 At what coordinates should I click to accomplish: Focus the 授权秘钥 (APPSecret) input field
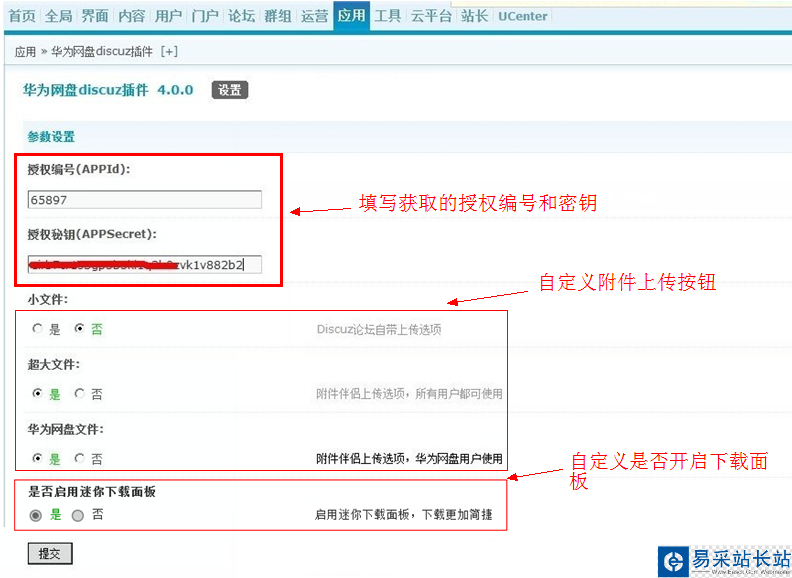(144, 264)
